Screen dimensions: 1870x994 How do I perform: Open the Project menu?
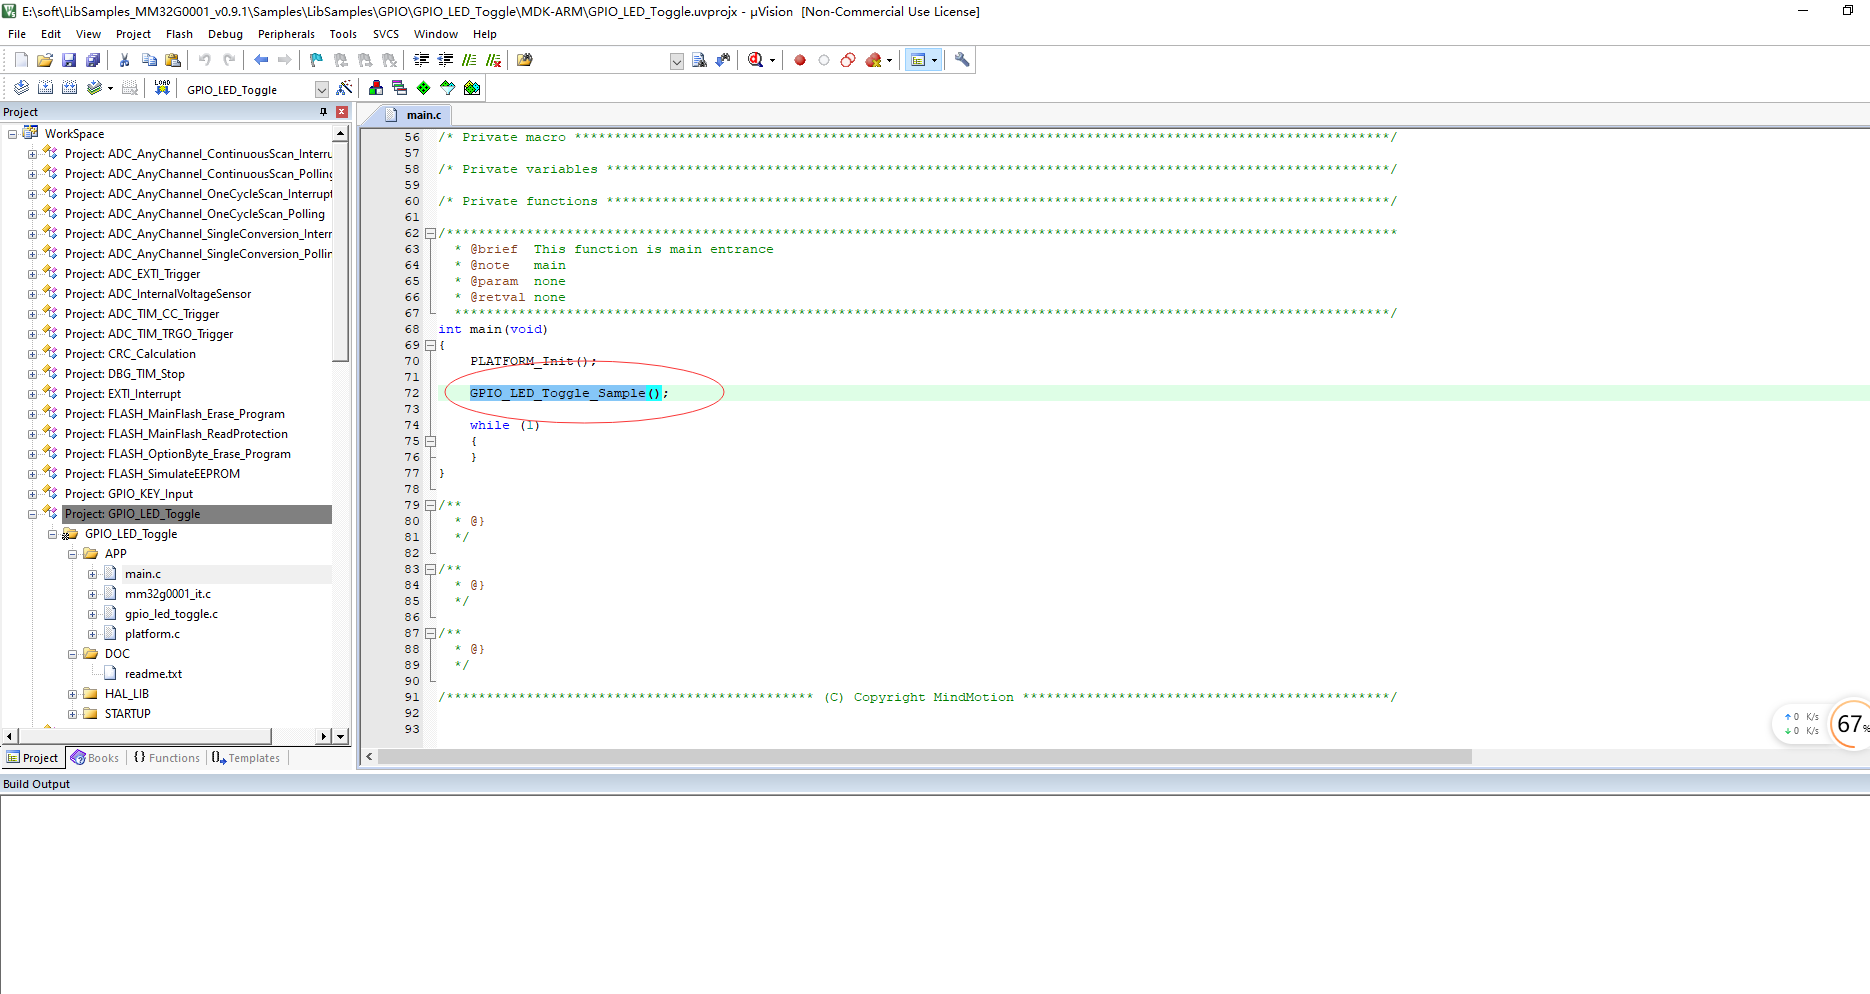[x=133, y=34]
